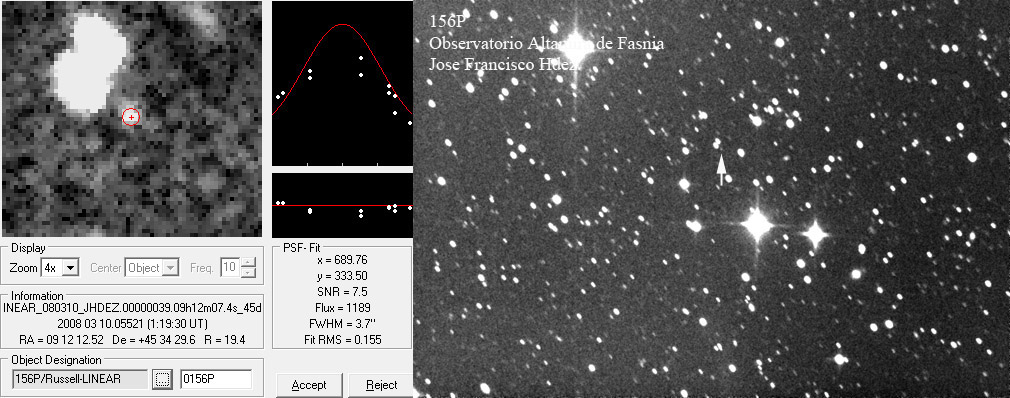
Task: Click the image filename in Information panel
Action: point(132,308)
